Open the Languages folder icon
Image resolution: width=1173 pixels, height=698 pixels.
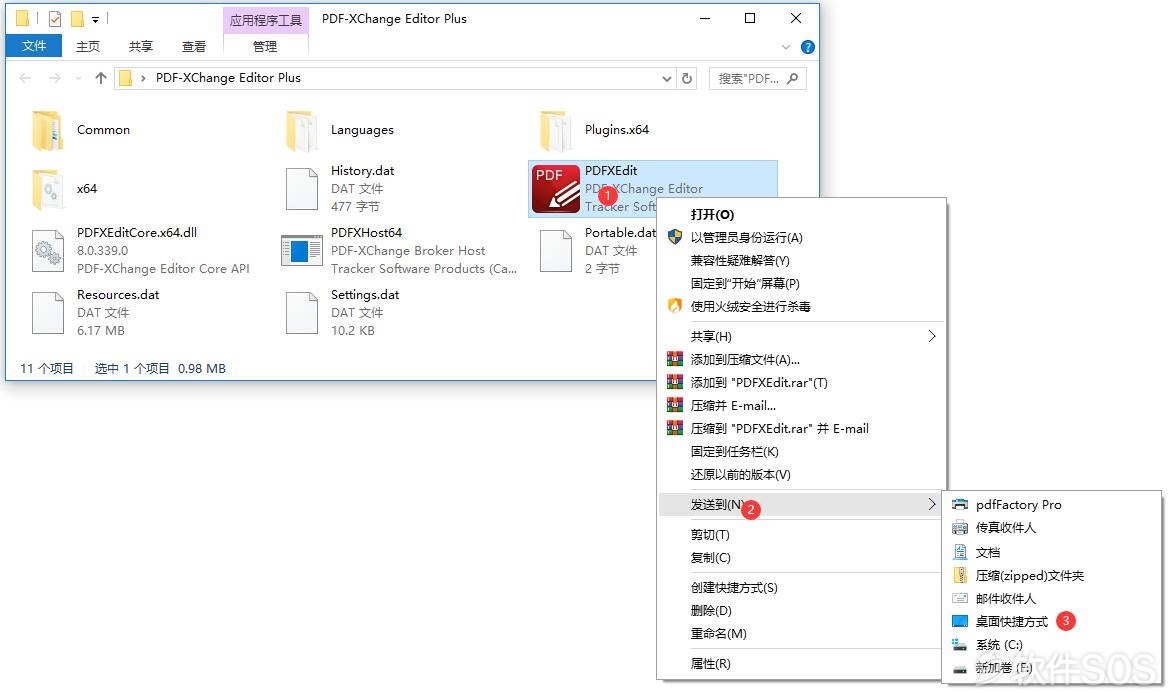click(302, 130)
